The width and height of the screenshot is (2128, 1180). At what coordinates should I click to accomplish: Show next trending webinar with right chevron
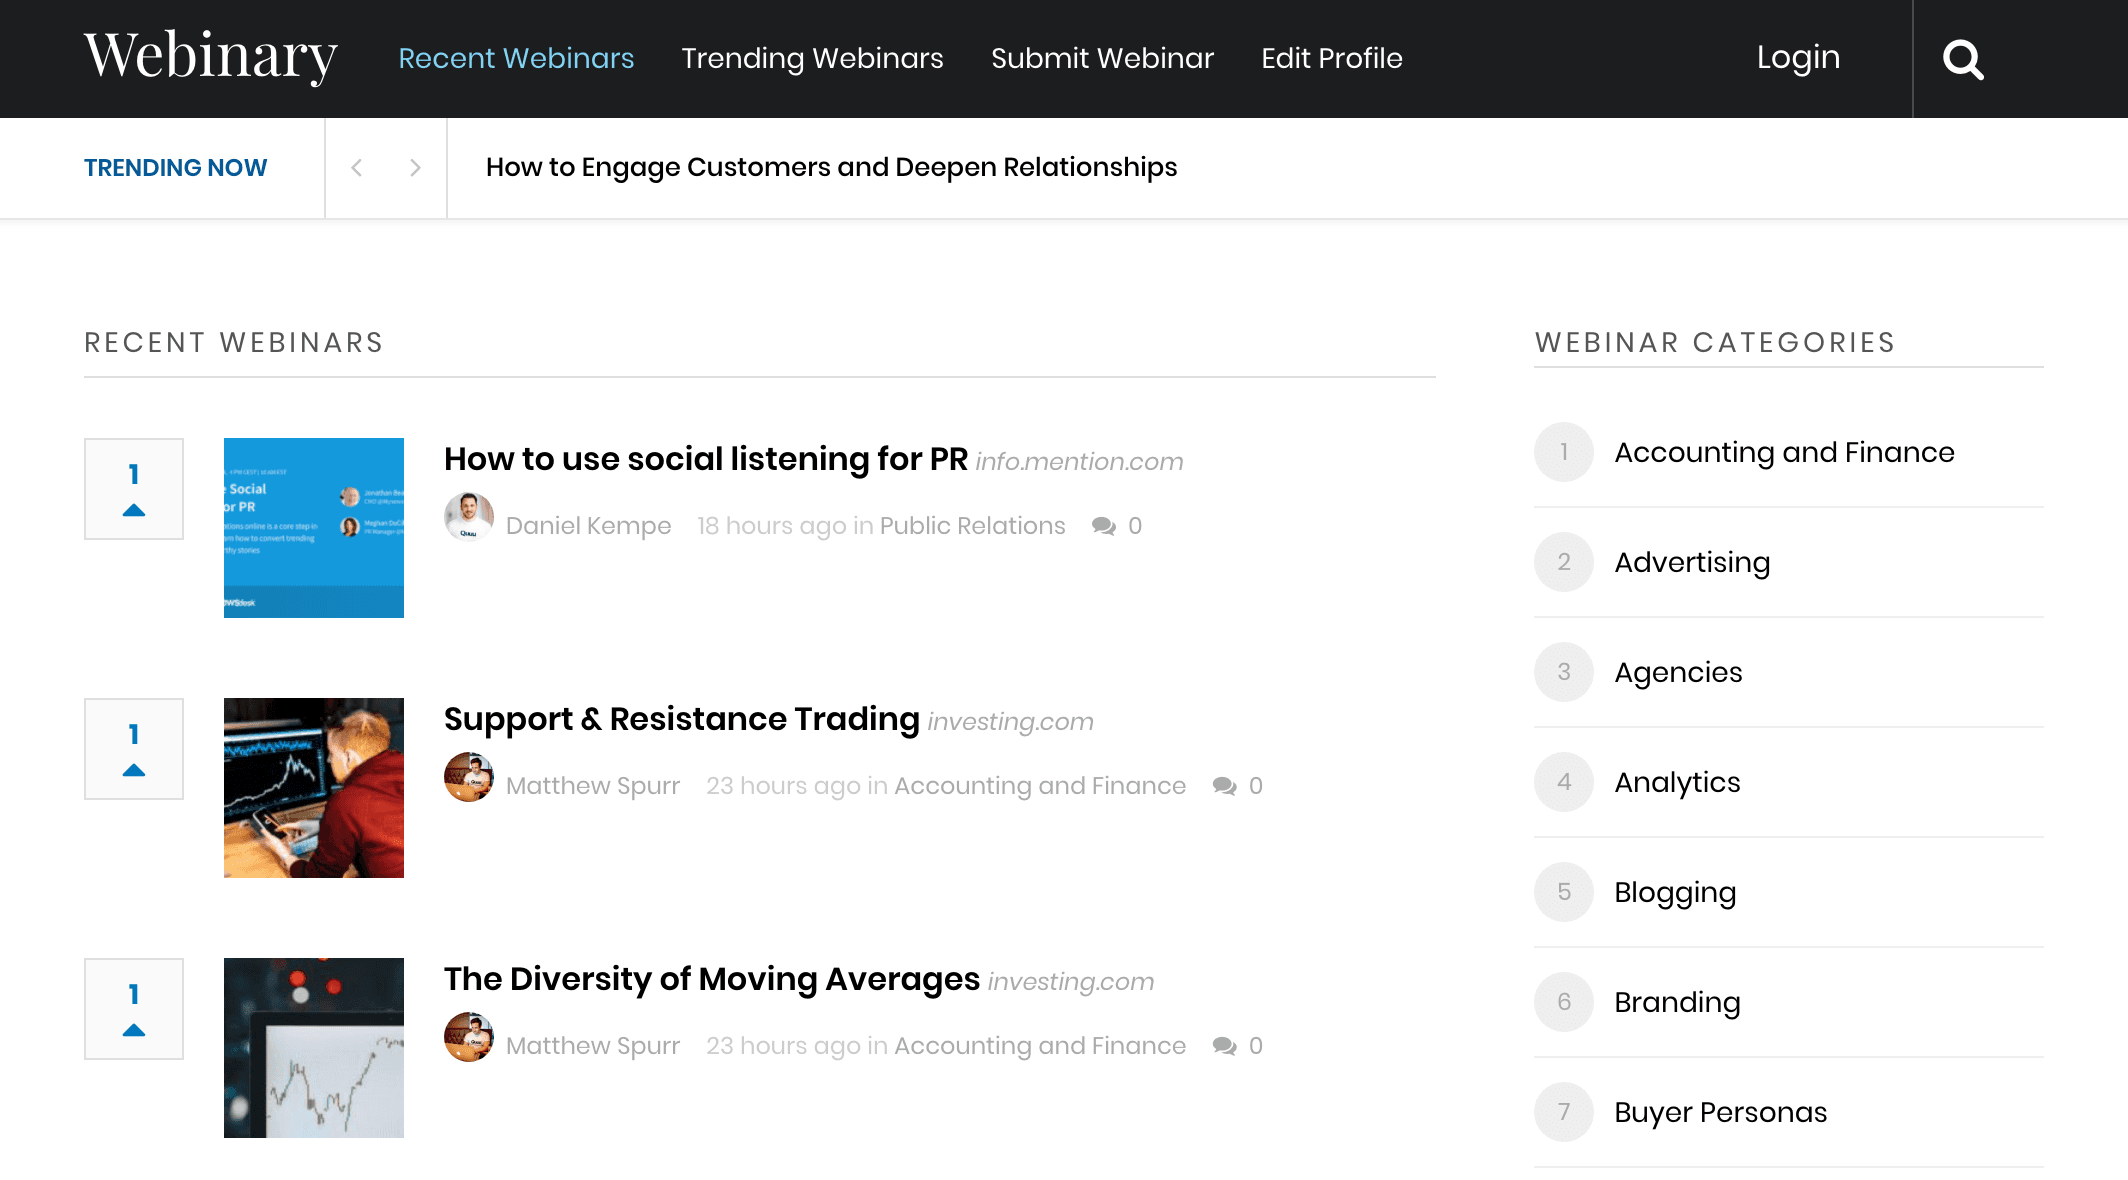pyautogui.click(x=415, y=168)
